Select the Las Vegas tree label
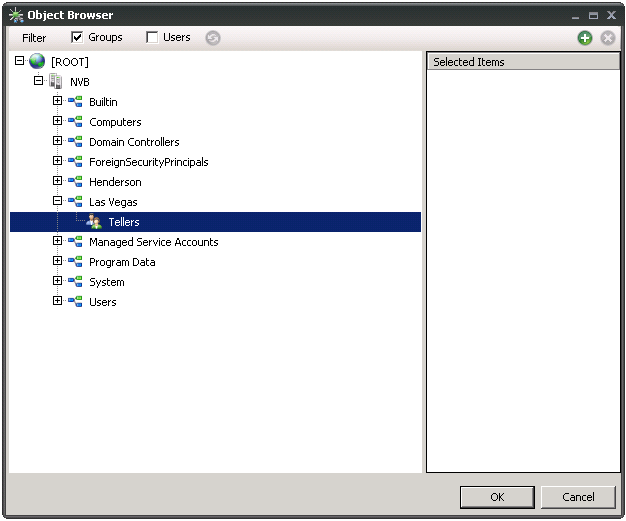Image resolution: width=626 pixels, height=521 pixels. 113,202
